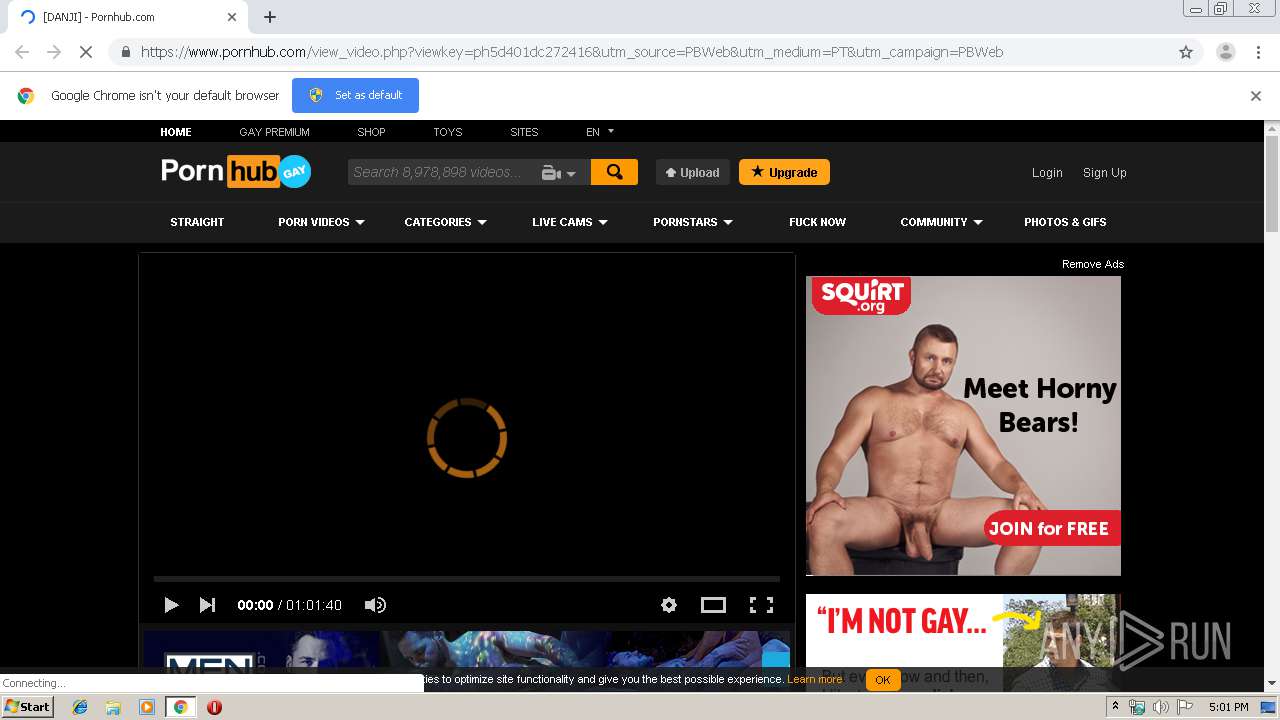Screen dimensions: 1280x720
Task: Open the FUCK NOW menu item
Action: pos(817,222)
